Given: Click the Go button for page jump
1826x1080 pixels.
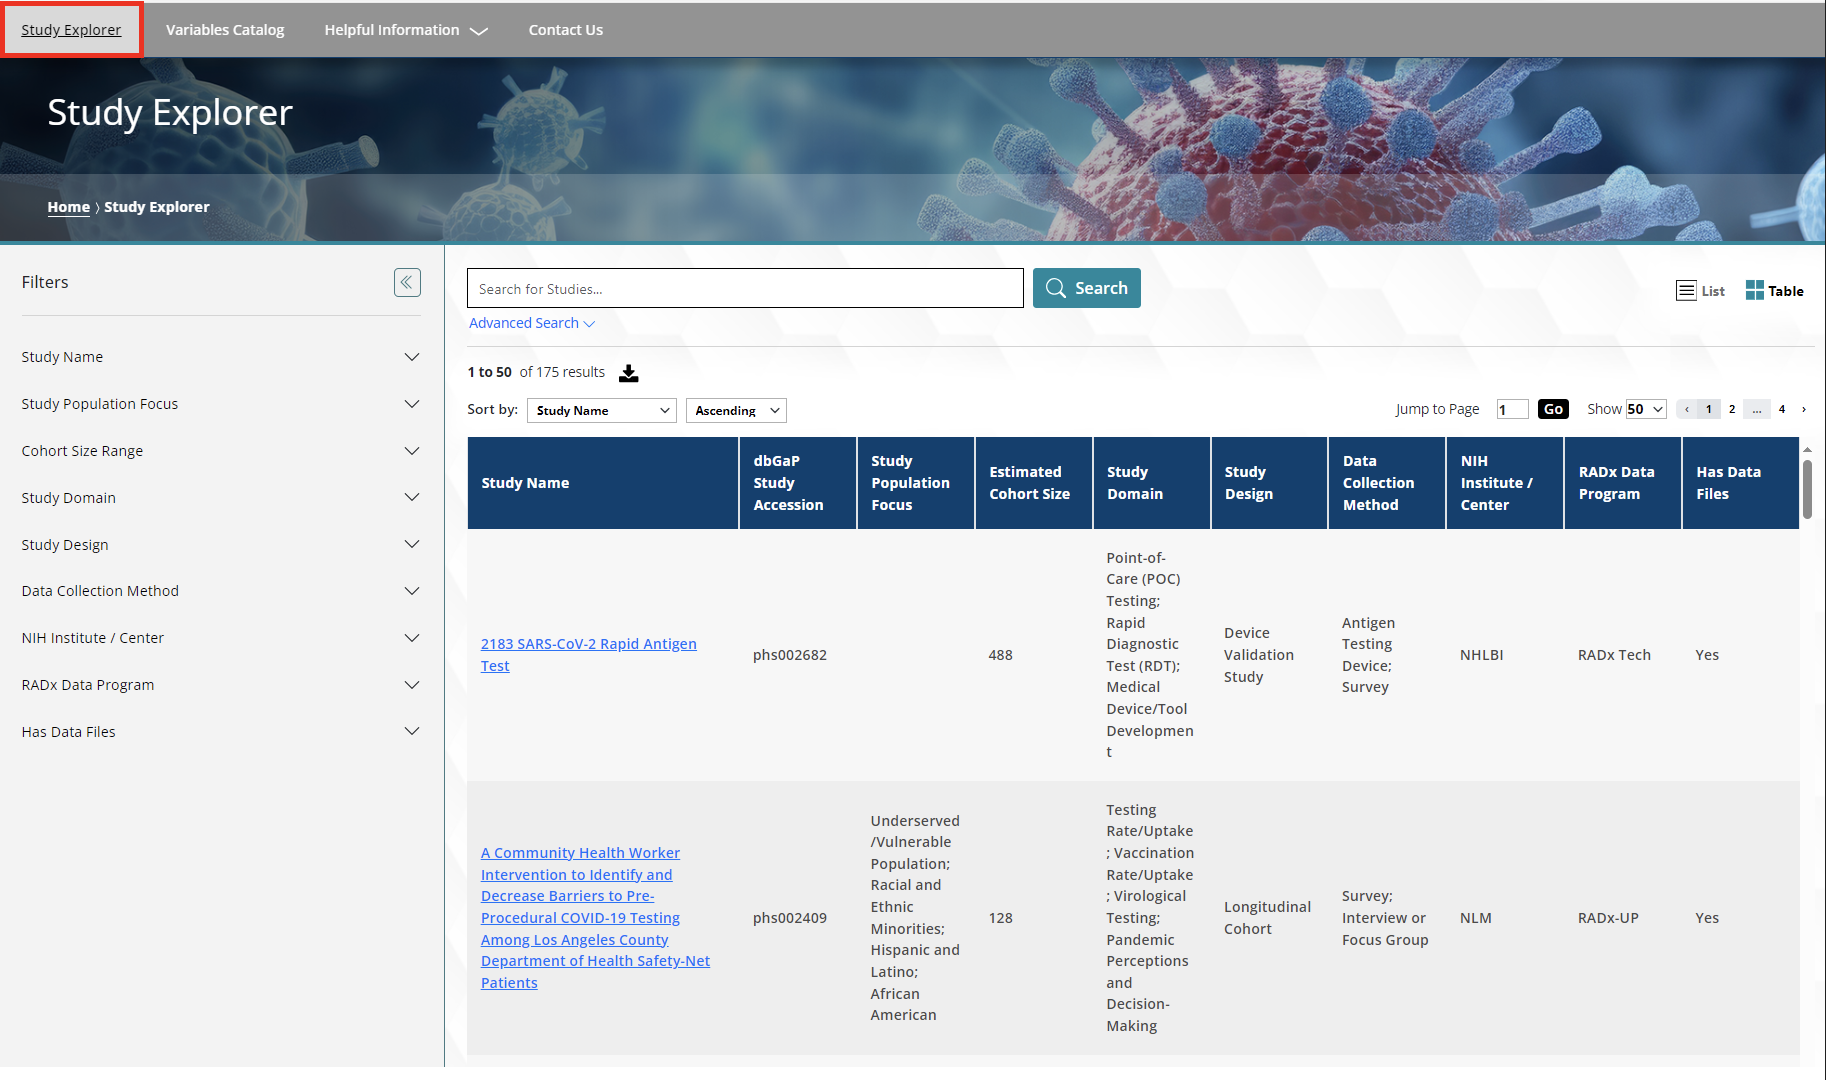Looking at the screenshot, I should 1553,409.
